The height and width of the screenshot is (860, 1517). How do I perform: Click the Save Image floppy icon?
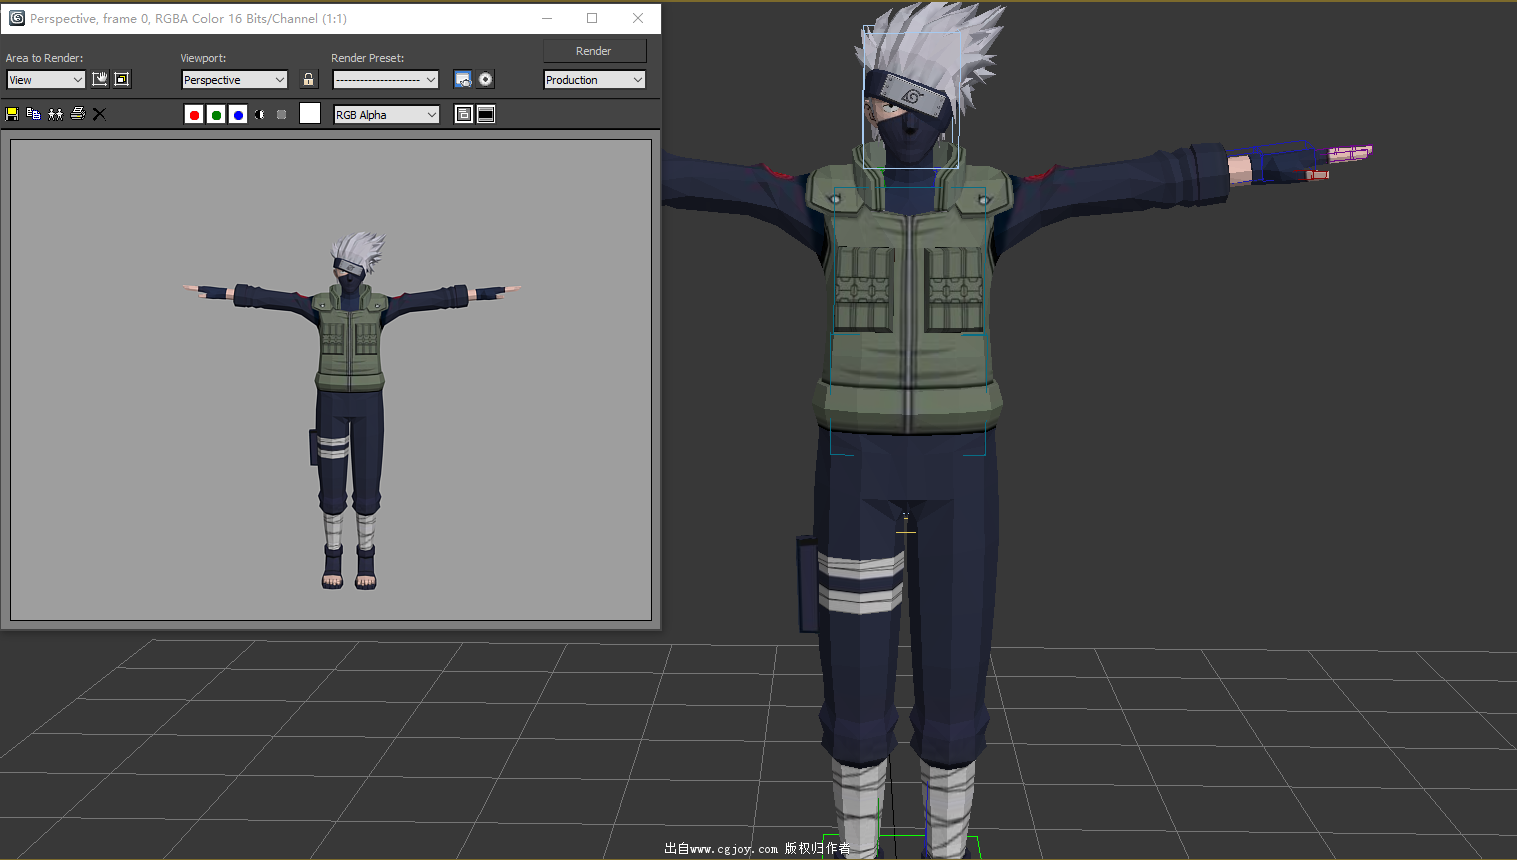12,114
